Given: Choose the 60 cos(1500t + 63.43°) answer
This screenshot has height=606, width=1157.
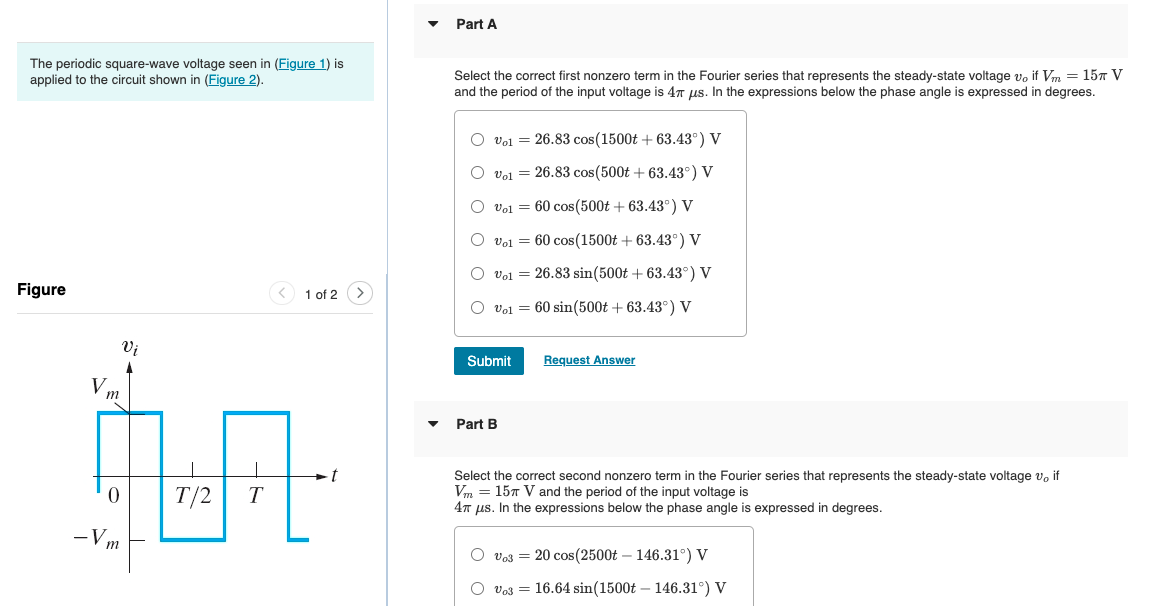Looking at the screenshot, I should click(x=477, y=239).
